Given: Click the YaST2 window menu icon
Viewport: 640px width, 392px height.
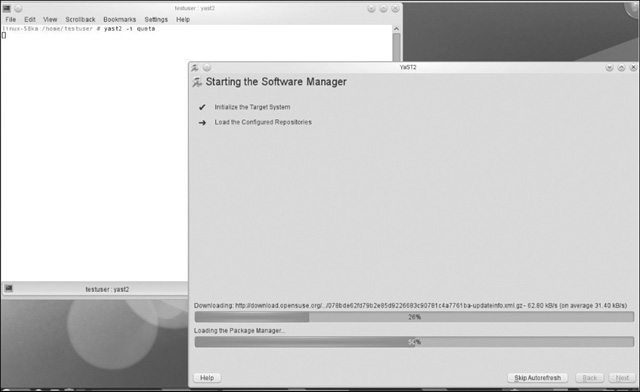Looking at the screenshot, I should tap(195, 67).
